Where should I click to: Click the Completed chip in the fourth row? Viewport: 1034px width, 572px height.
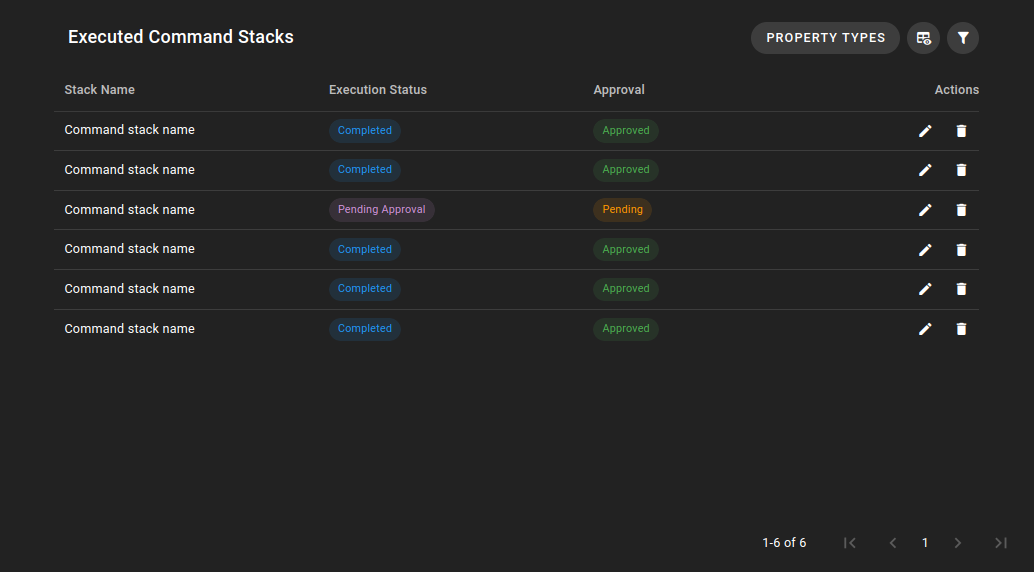click(x=365, y=249)
